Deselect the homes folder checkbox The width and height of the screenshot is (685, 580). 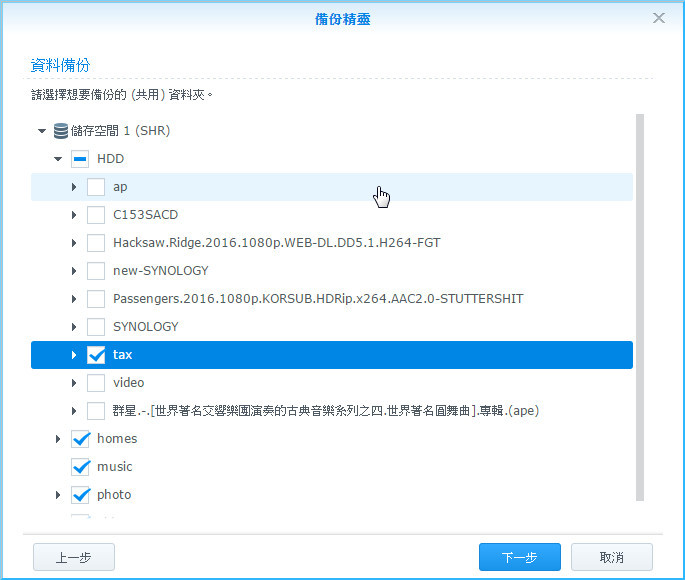[80, 439]
